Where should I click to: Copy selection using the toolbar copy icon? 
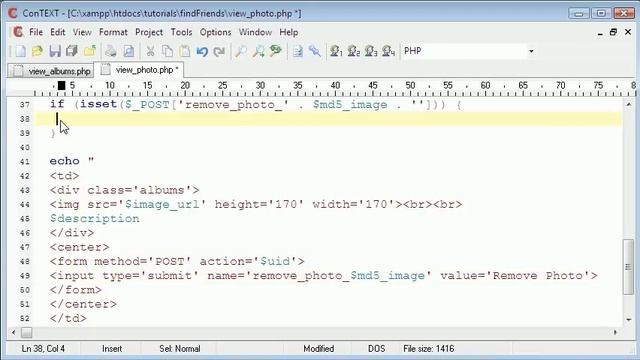[167, 51]
